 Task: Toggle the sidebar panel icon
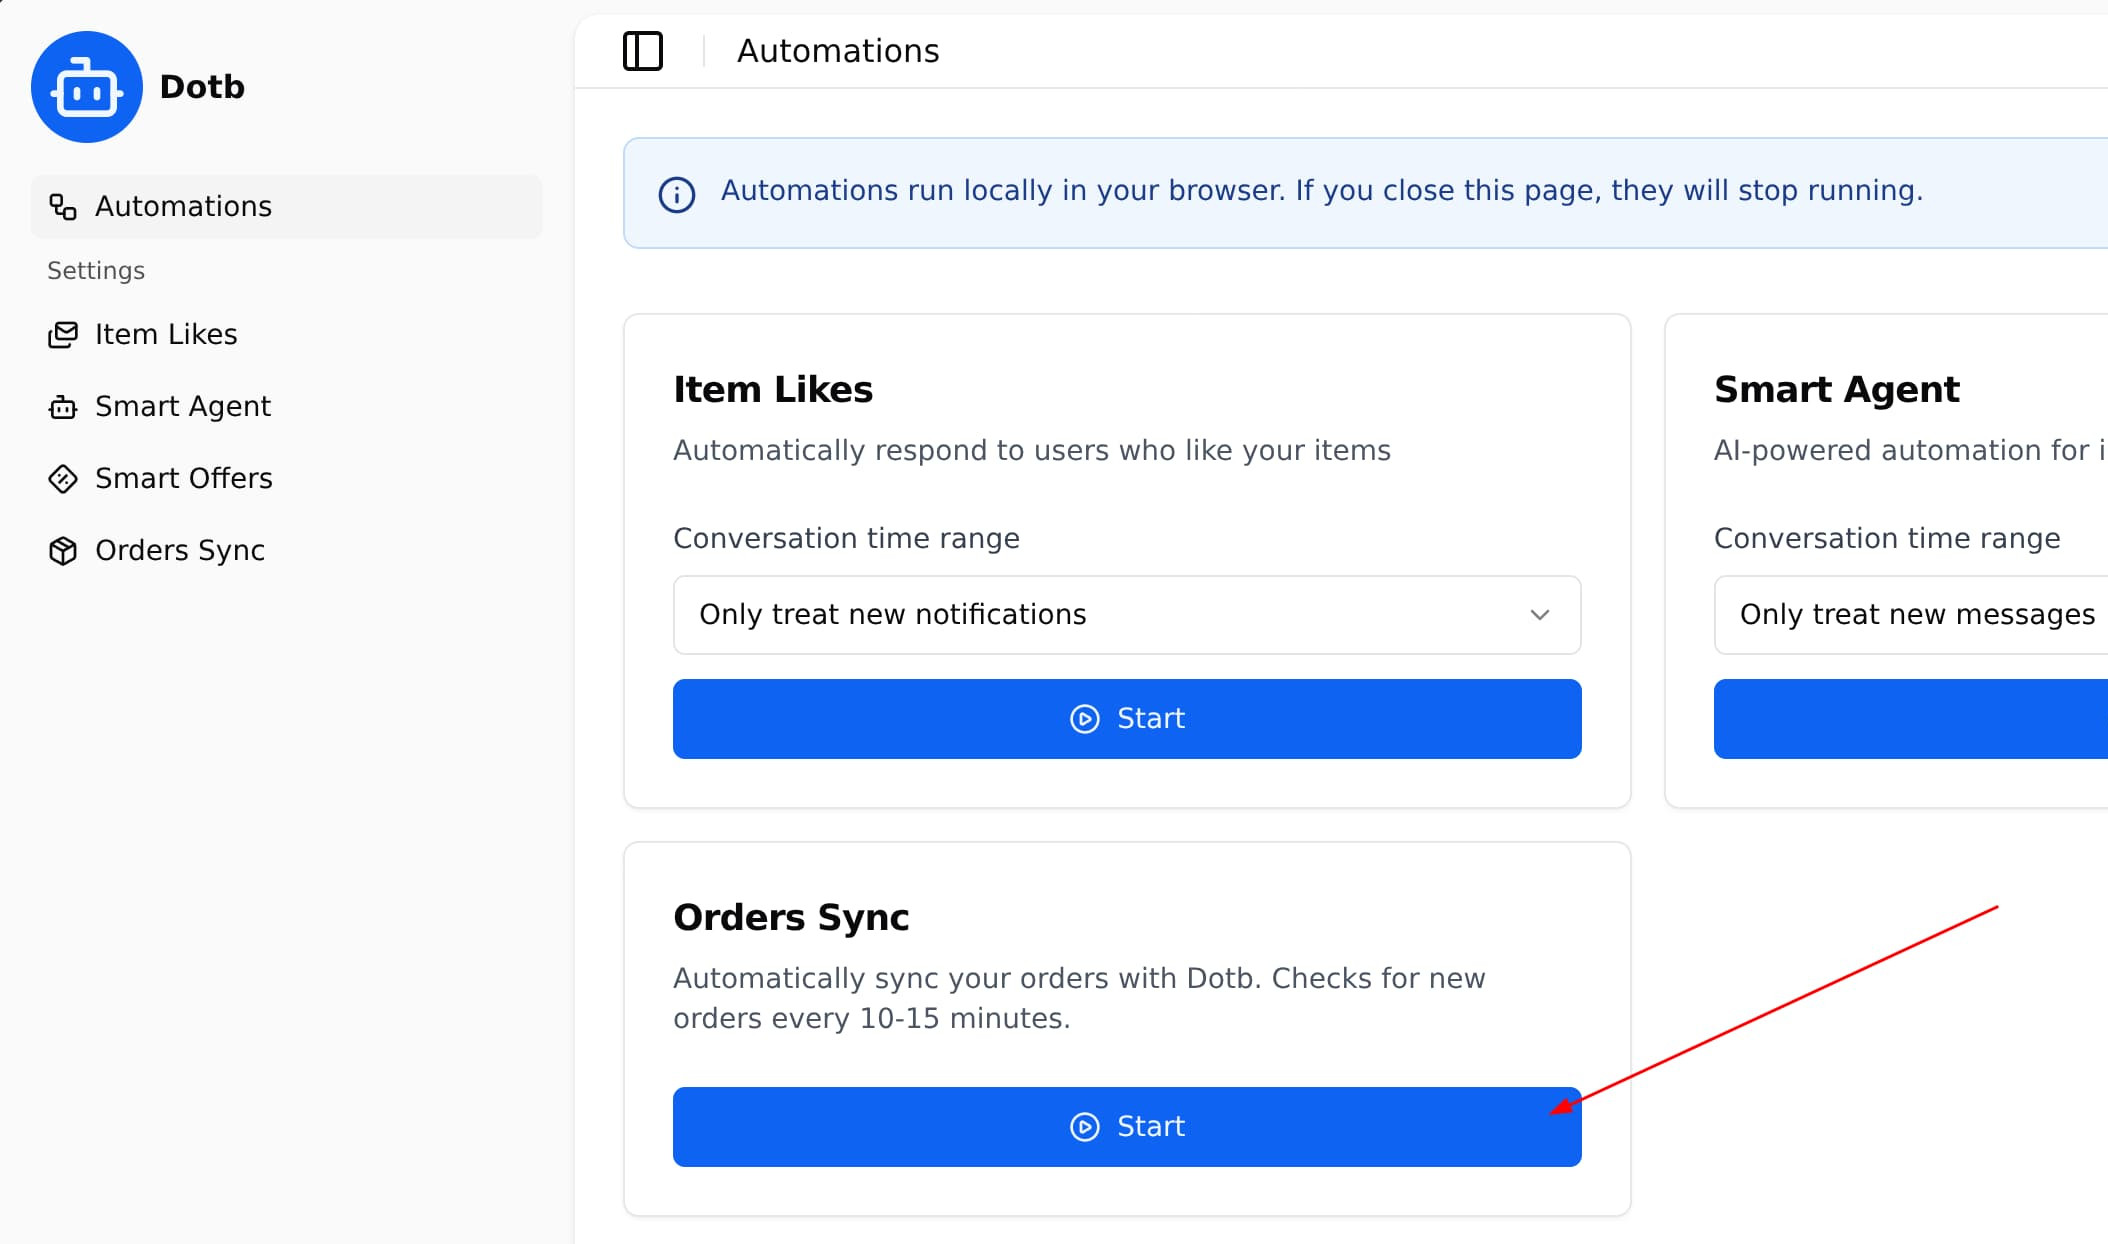(x=643, y=51)
